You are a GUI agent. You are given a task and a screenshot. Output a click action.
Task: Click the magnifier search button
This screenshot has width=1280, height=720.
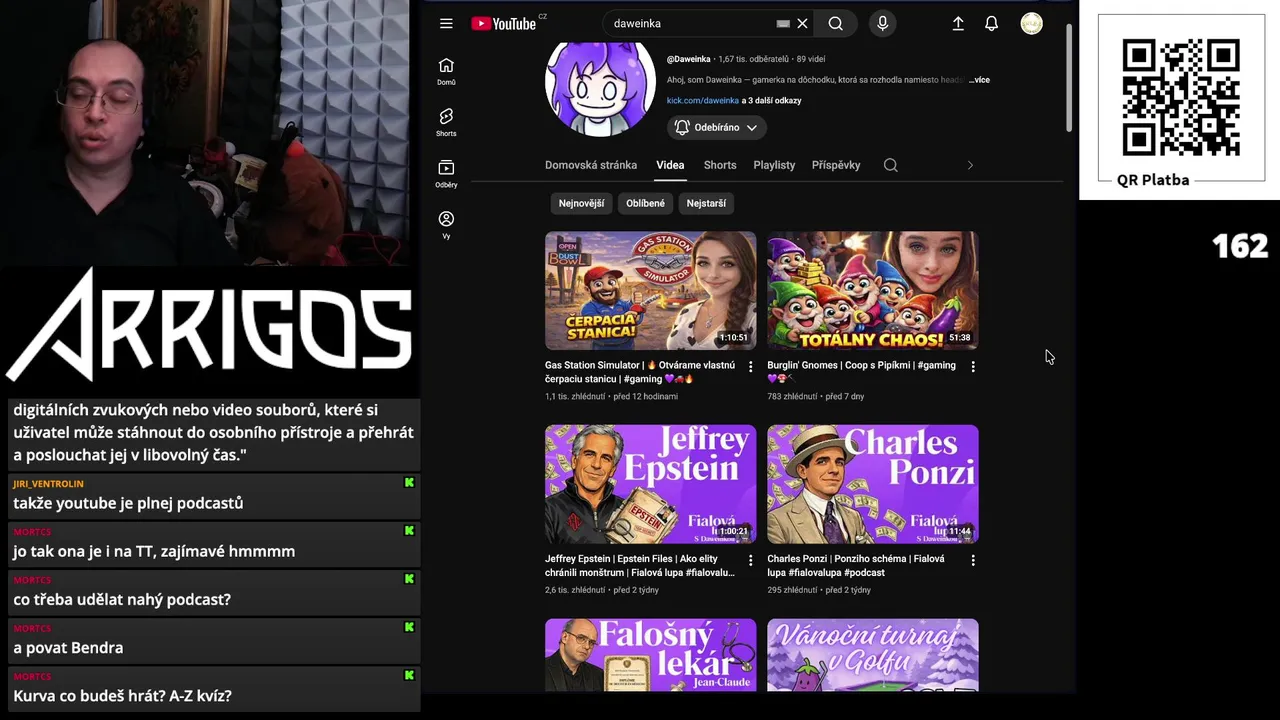(836, 24)
